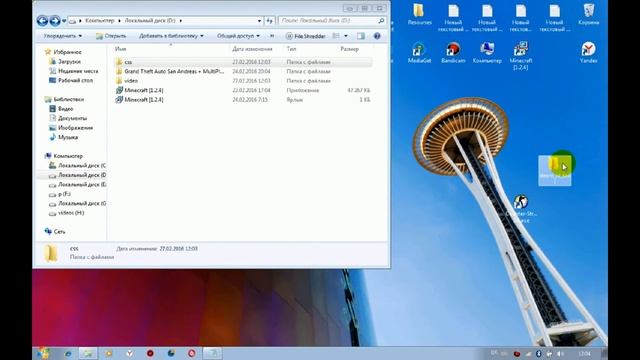The width and height of the screenshot is (640, 360).
Task: Click the Компьютер breadcrumb in address bar
Action: tap(100, 20)
